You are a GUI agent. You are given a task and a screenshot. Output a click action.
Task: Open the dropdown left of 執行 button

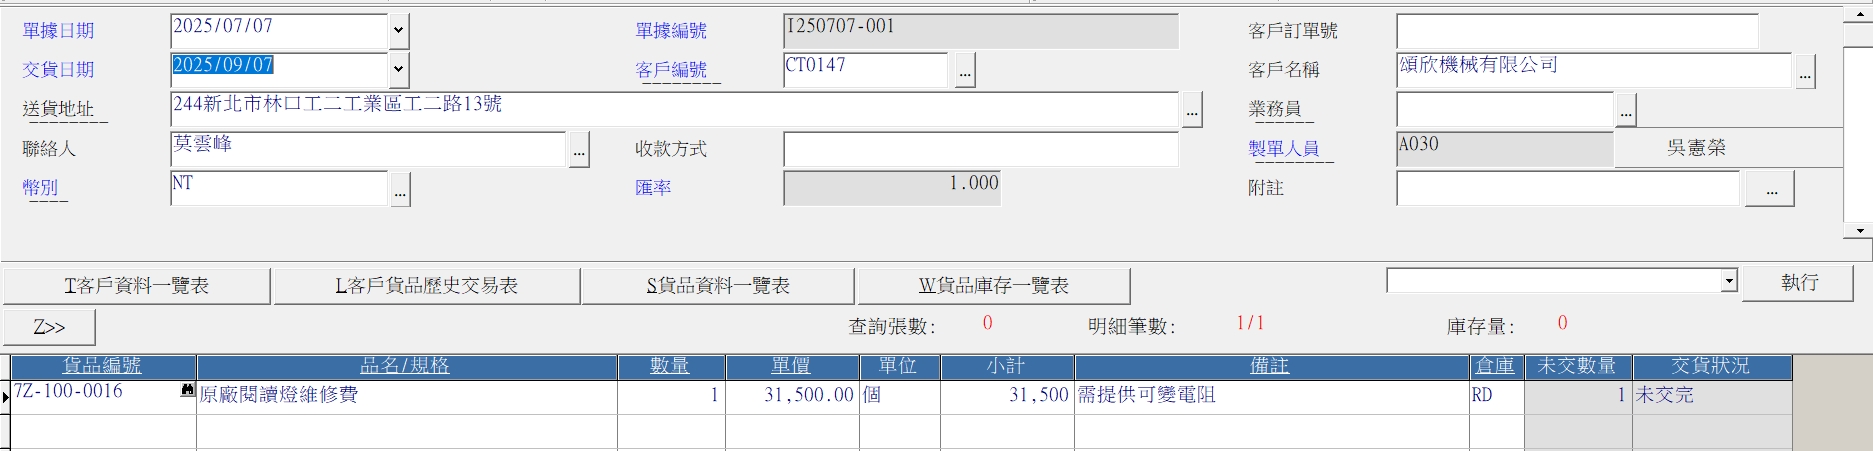(x=1729, y=282)
